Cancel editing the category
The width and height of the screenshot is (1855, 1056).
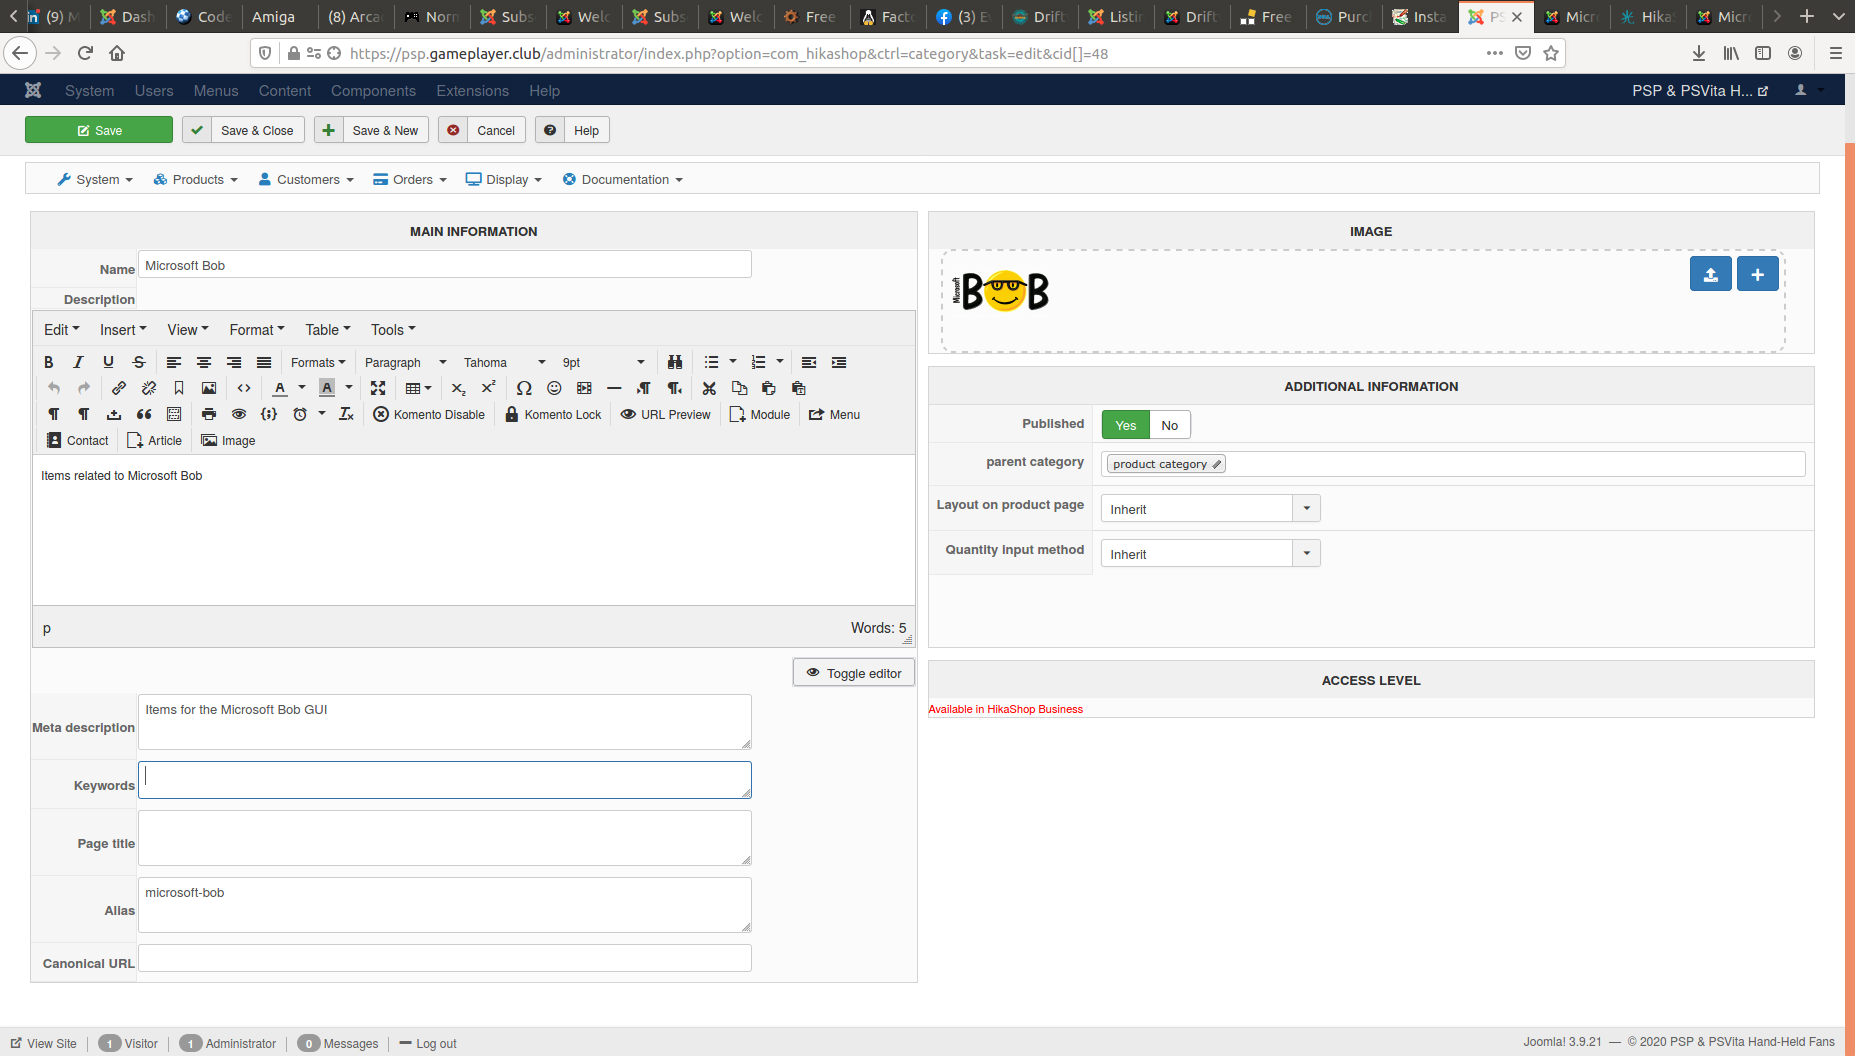(x=482, y=130)
